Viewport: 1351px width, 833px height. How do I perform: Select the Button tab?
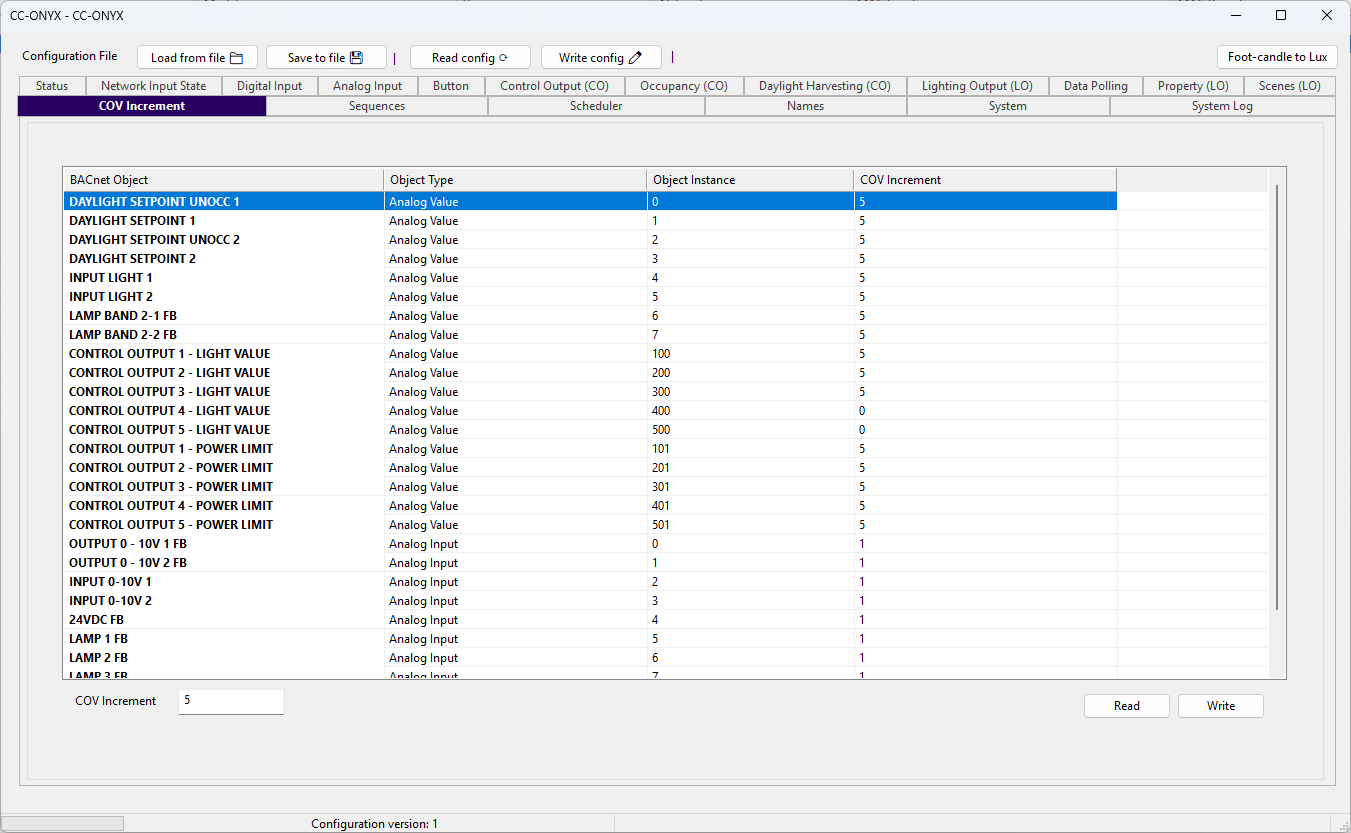[451, 86]
